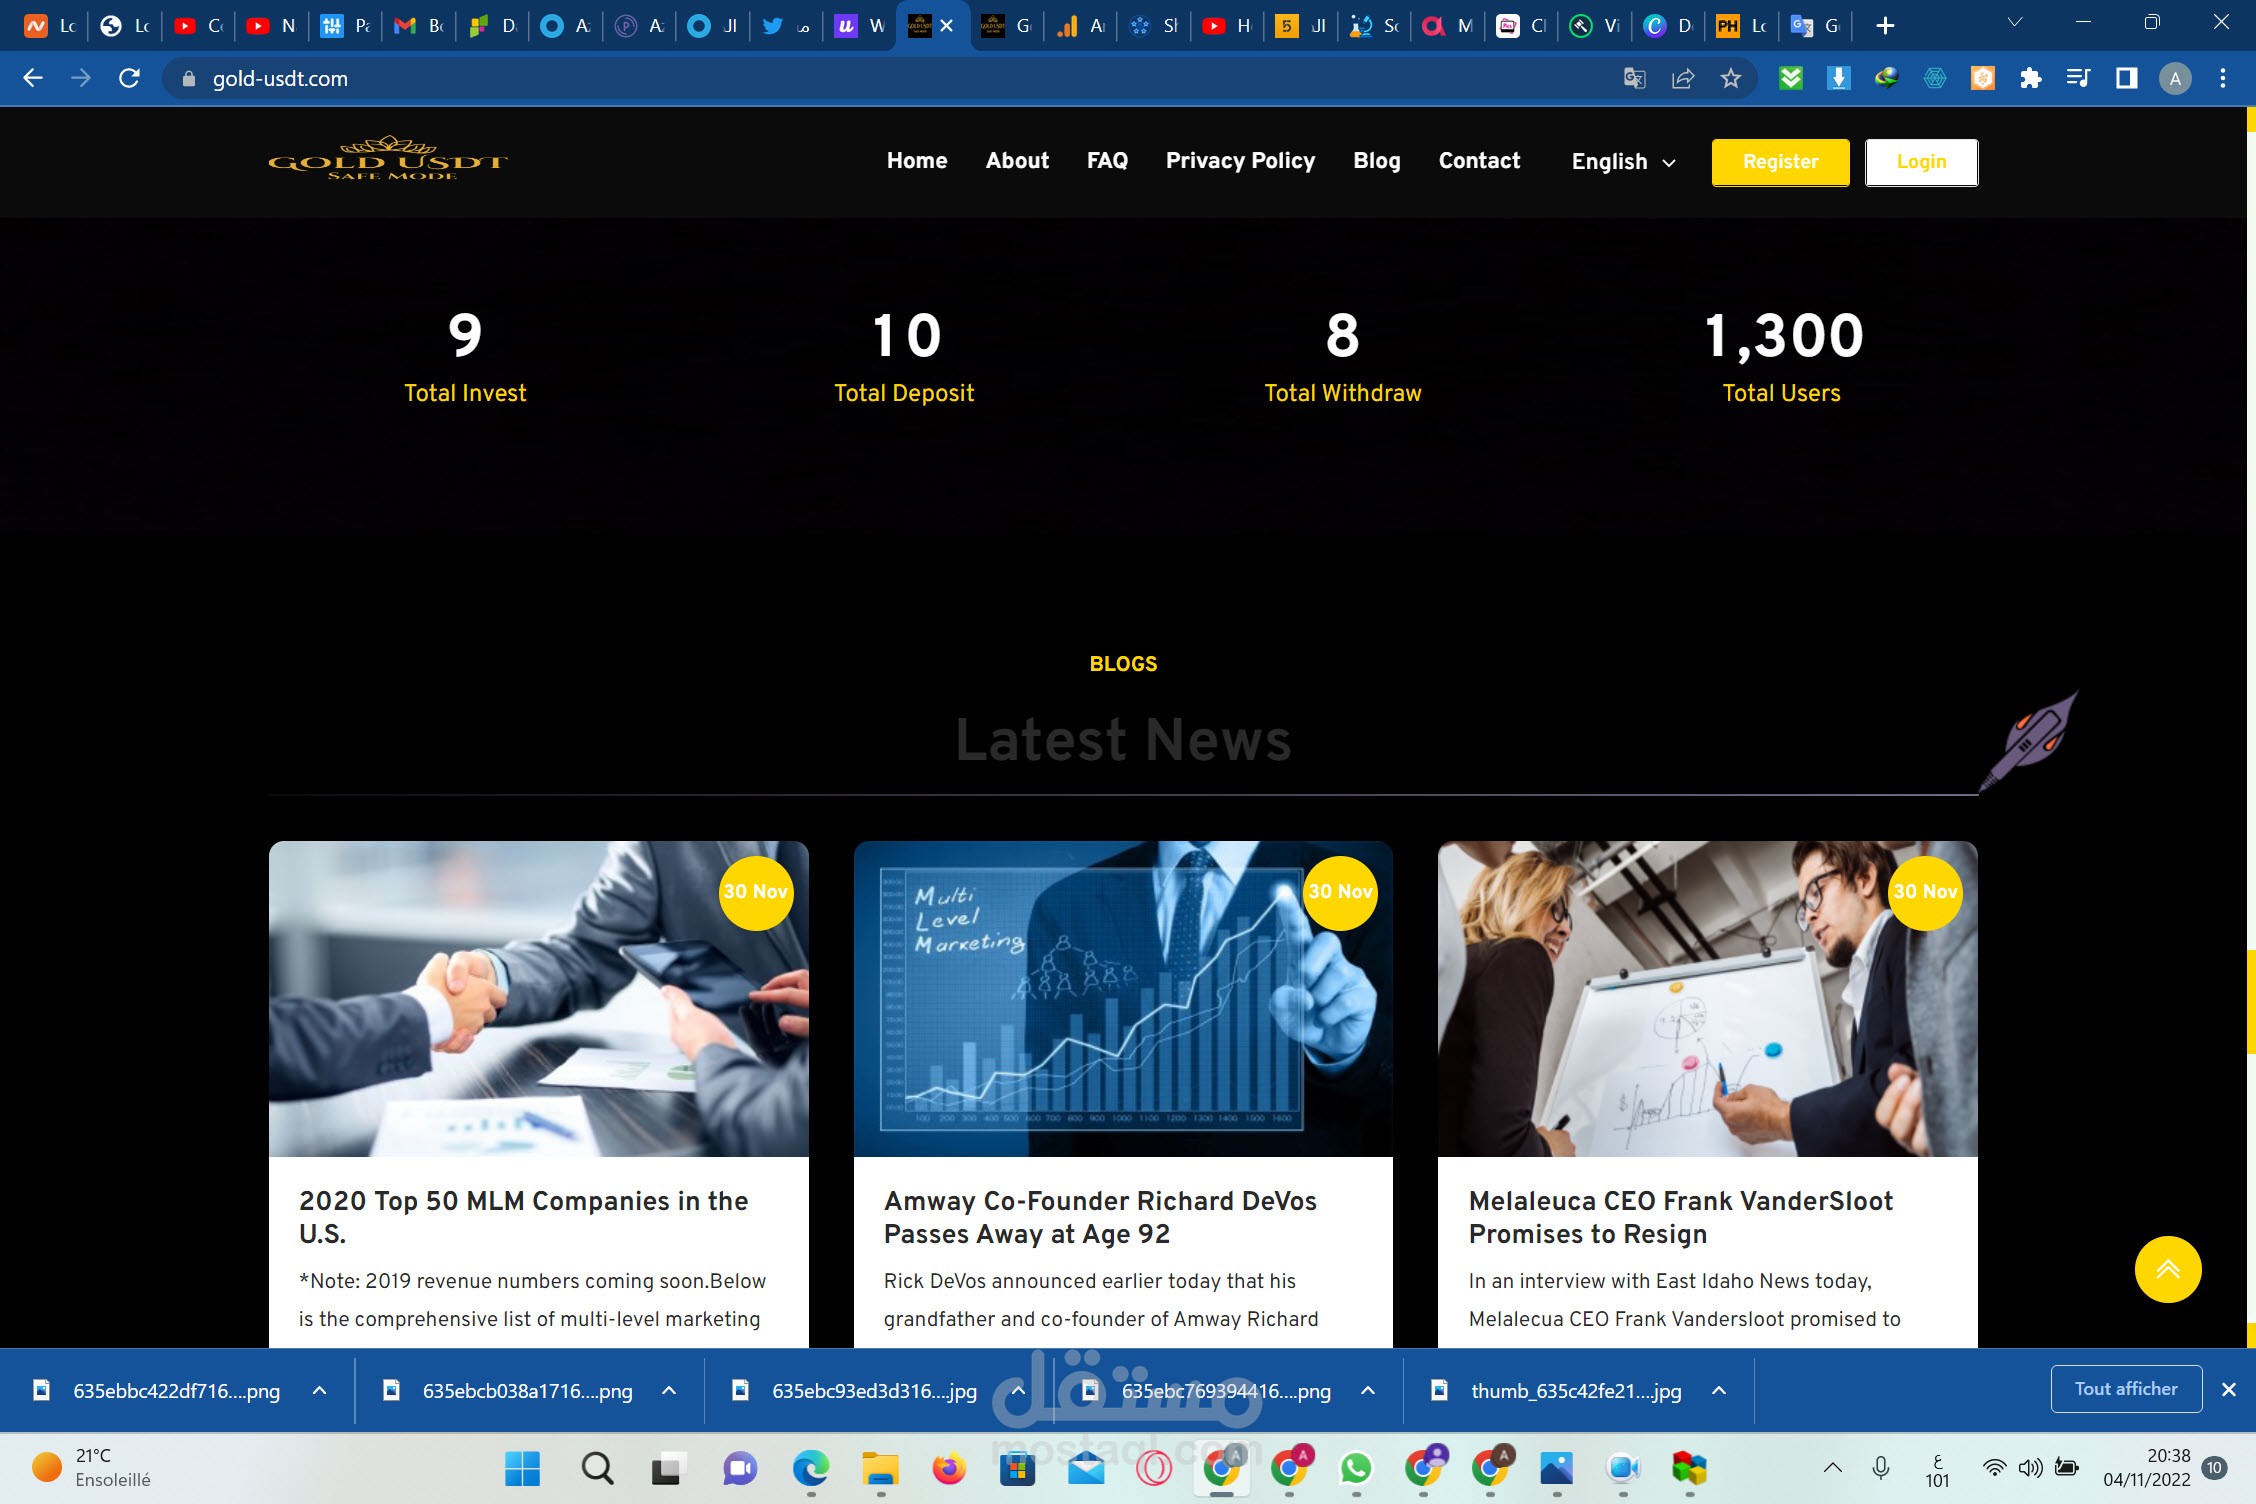Open the FAQ navigation menu item
Image resolution: width=2256 pixels, height=1504 pixels.
tap(1107, 161)
